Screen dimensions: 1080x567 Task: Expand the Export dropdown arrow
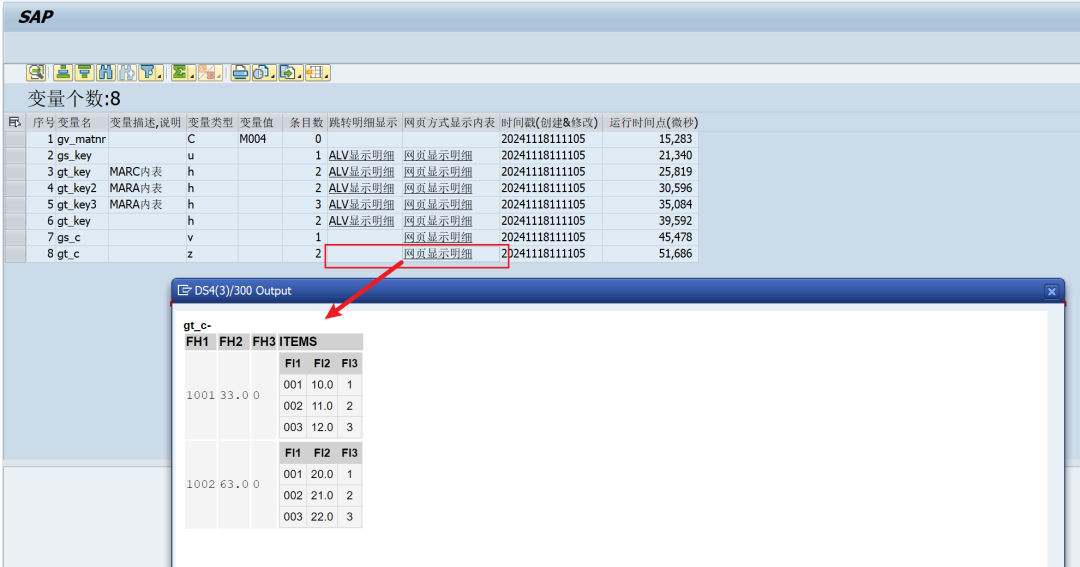[300, 75]
